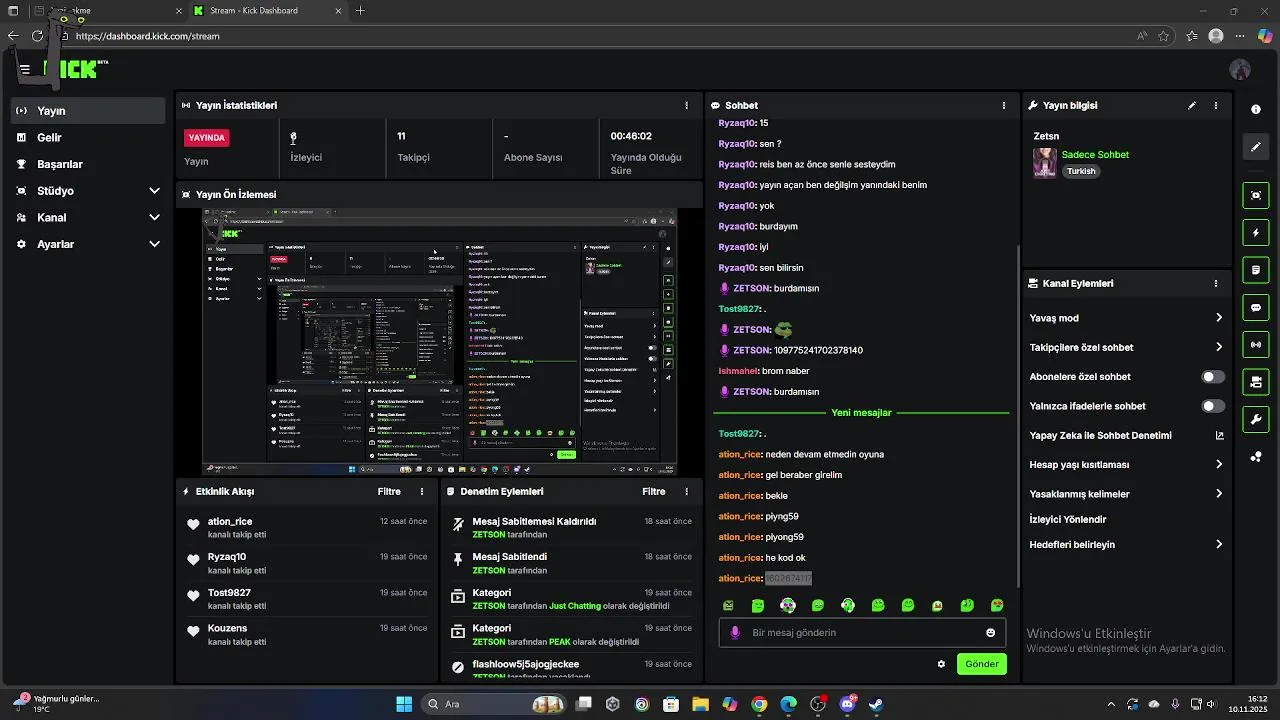Toggle the broadcast signal panel icon in sidebar
The image size is (1280, 720).
point(1256,345)
